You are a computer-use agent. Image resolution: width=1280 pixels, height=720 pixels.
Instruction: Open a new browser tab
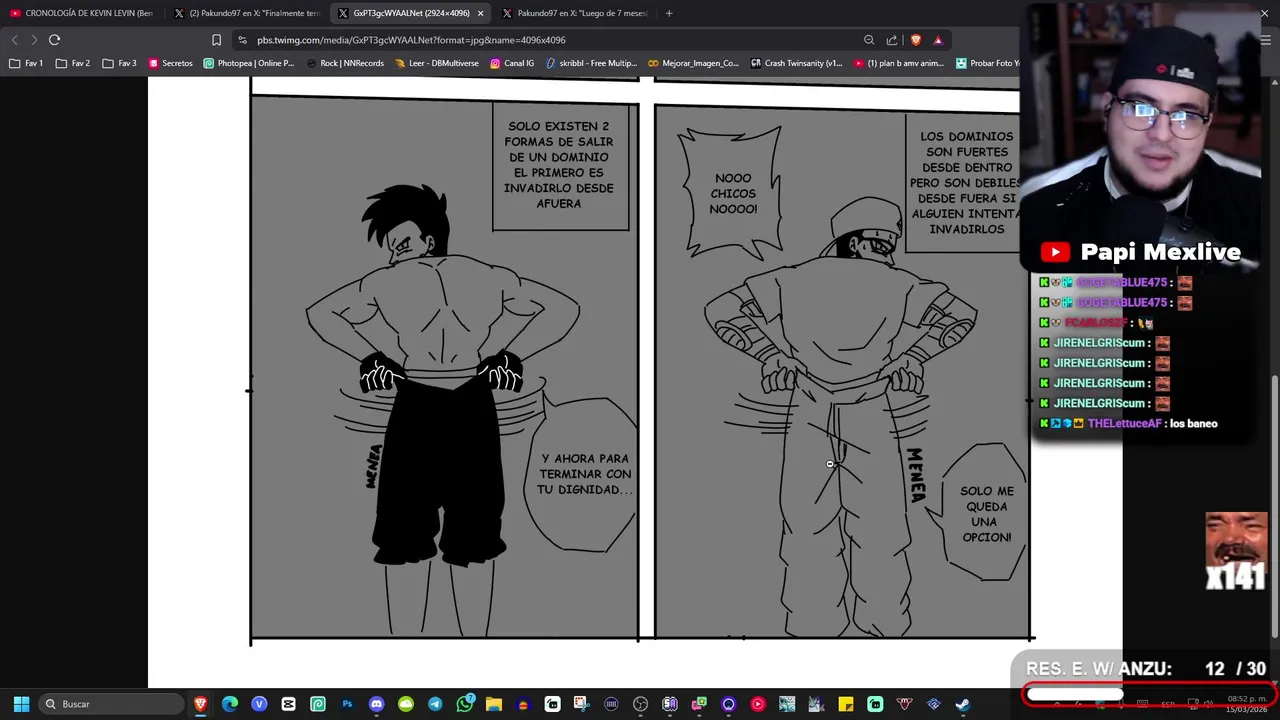click(x=669, y=13)
